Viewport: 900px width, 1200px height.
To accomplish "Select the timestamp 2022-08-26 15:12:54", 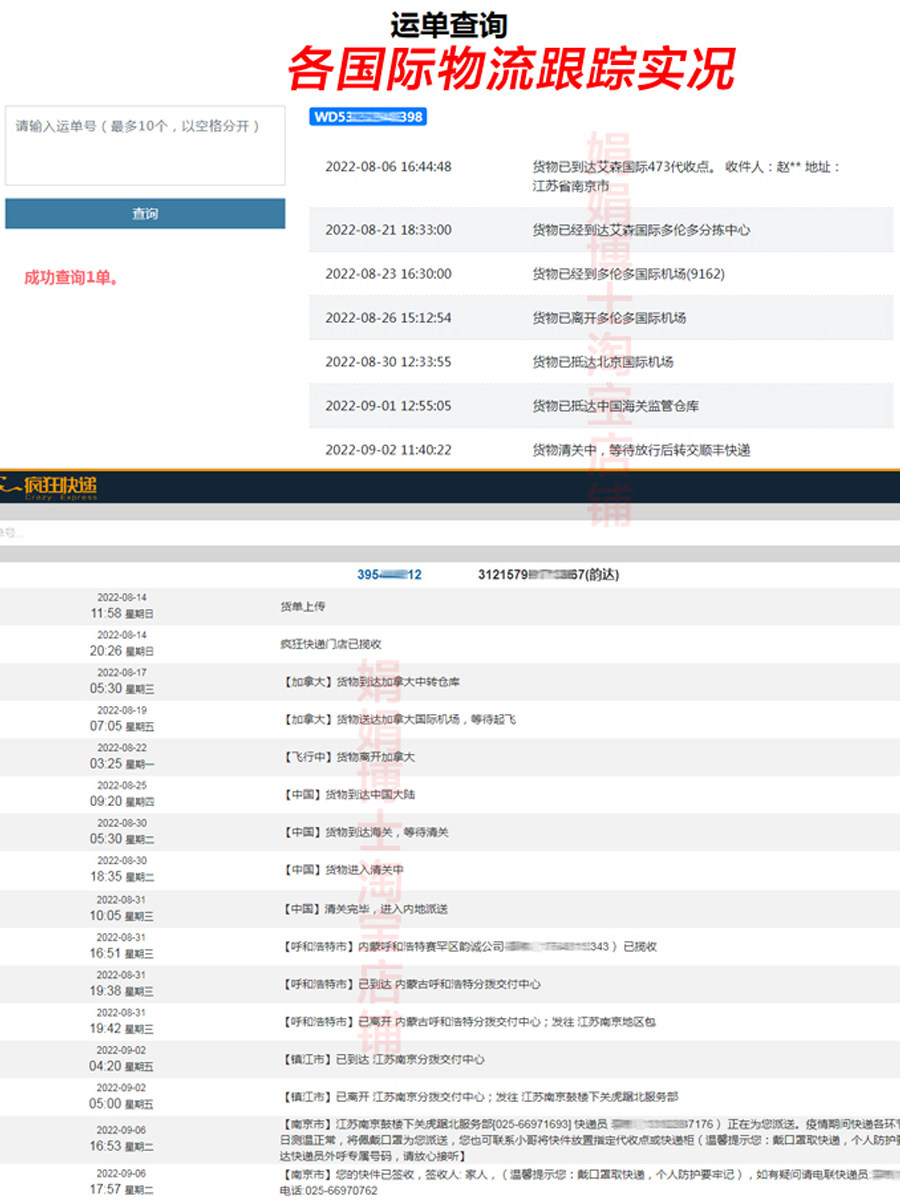I will [388, 318].
